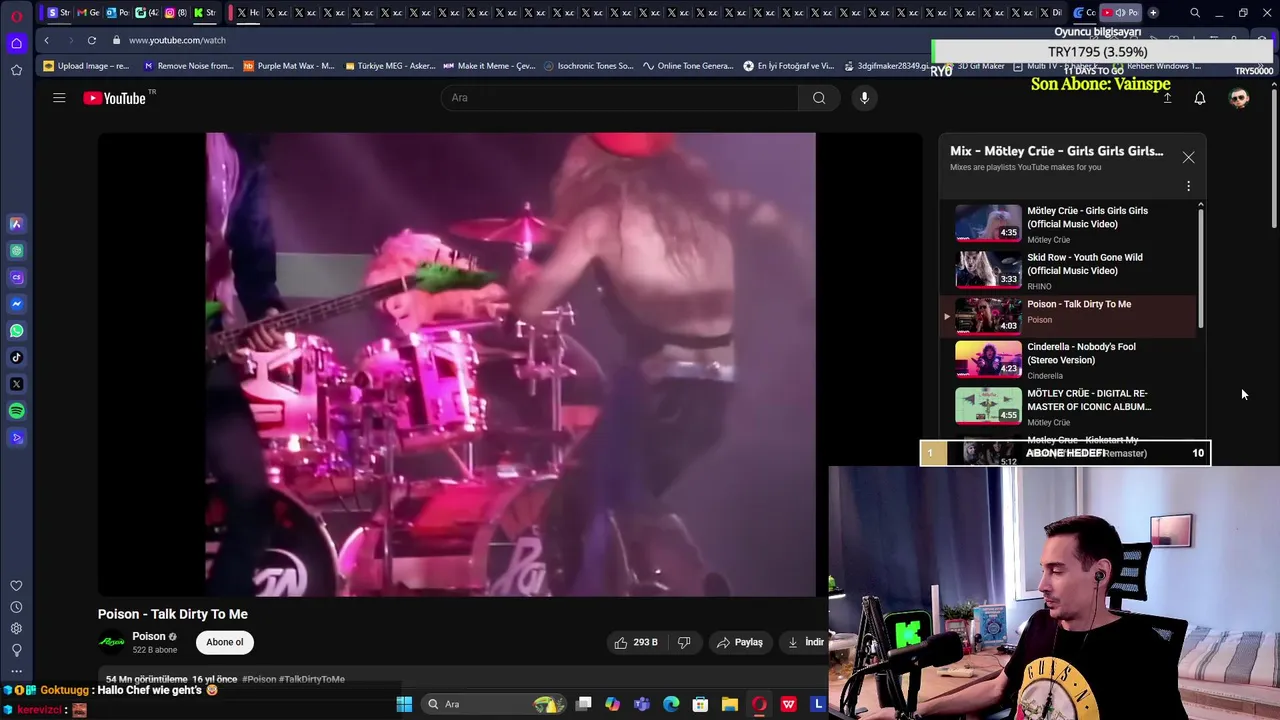Click Windows taskbar 'Ara' search box
The image size is (1280, 720).
click(495, 704)
